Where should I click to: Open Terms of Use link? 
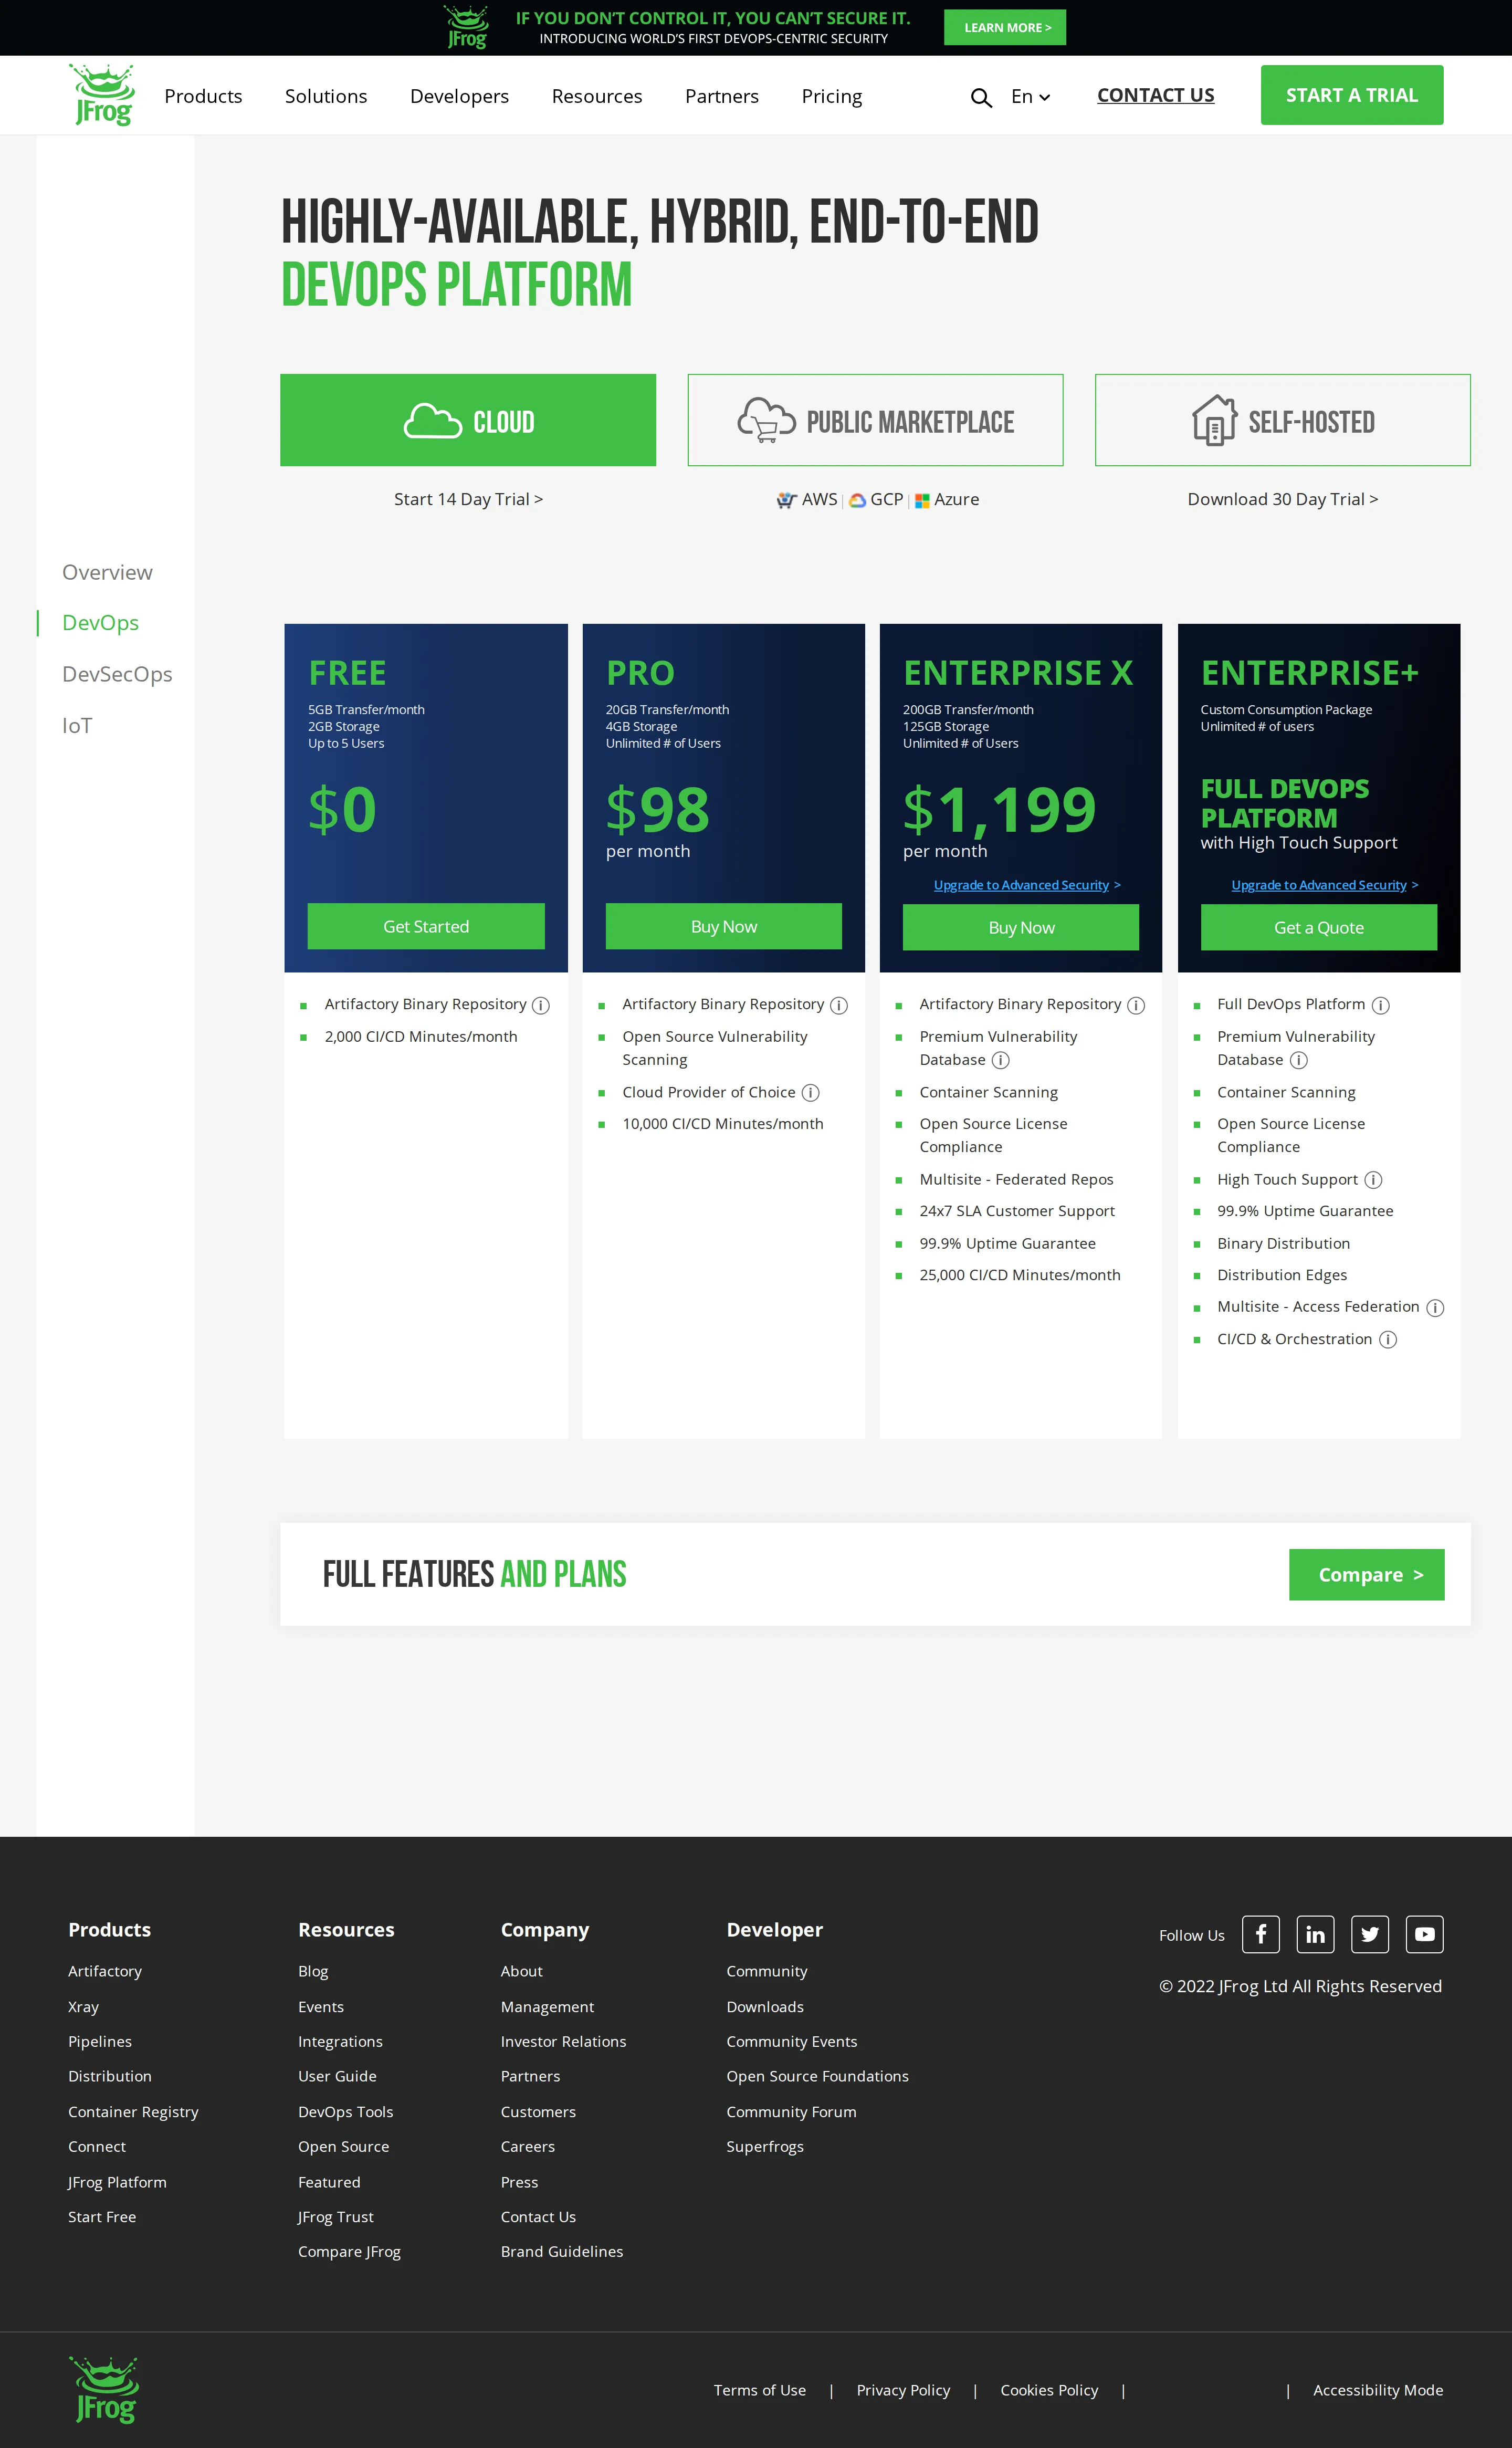759,2390
